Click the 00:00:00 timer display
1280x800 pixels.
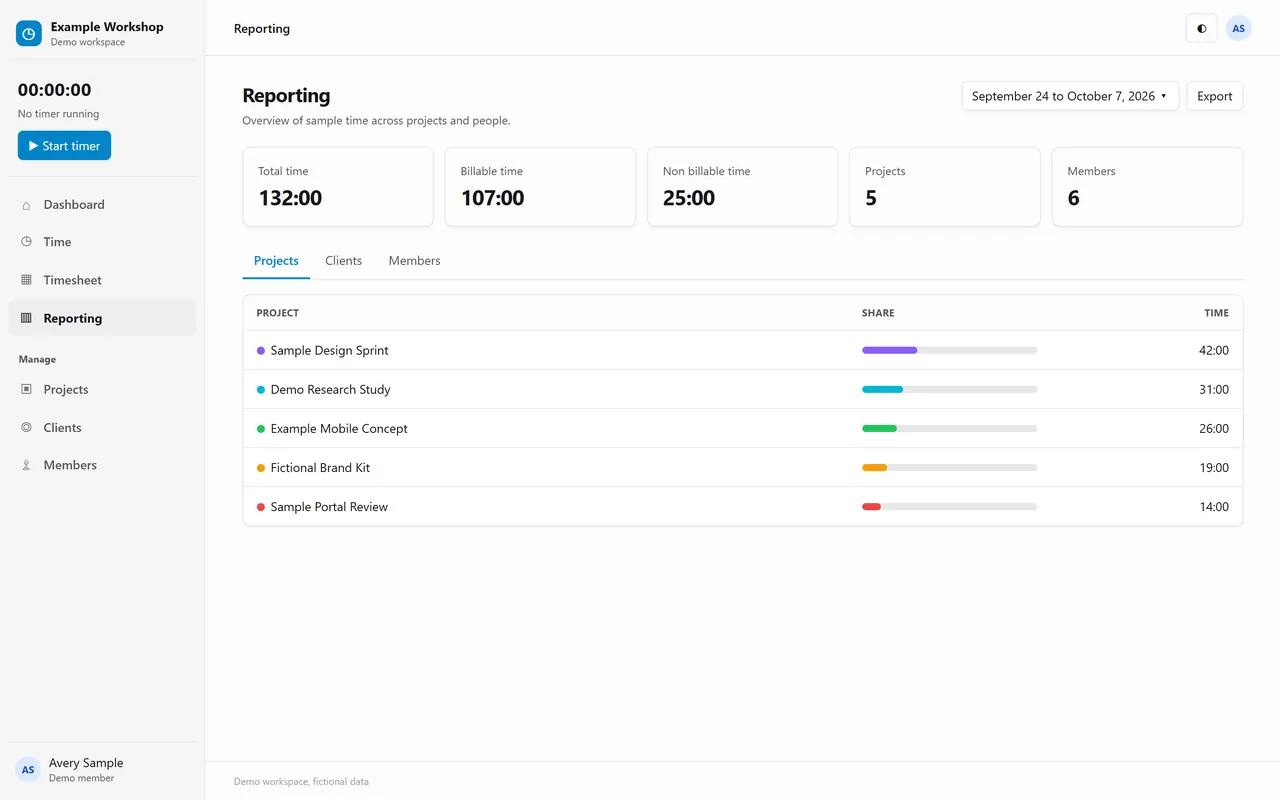tap(54, 90)
